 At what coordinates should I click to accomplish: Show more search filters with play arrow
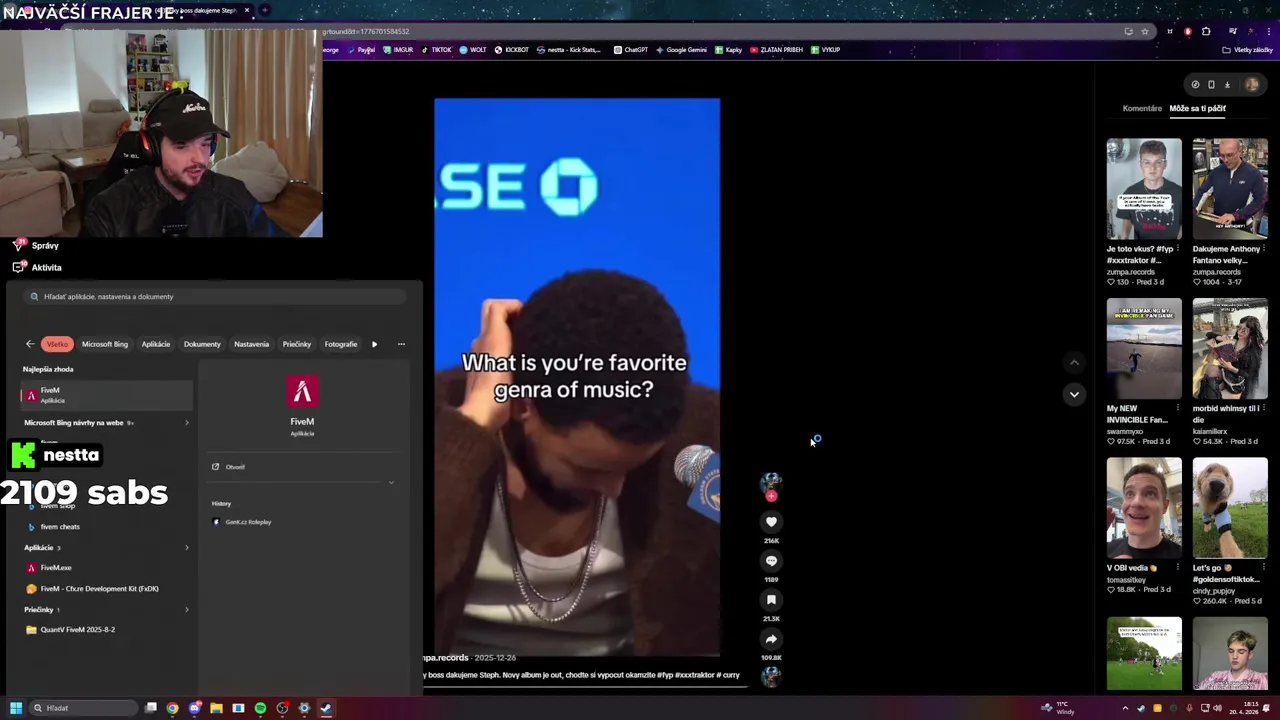374,344
